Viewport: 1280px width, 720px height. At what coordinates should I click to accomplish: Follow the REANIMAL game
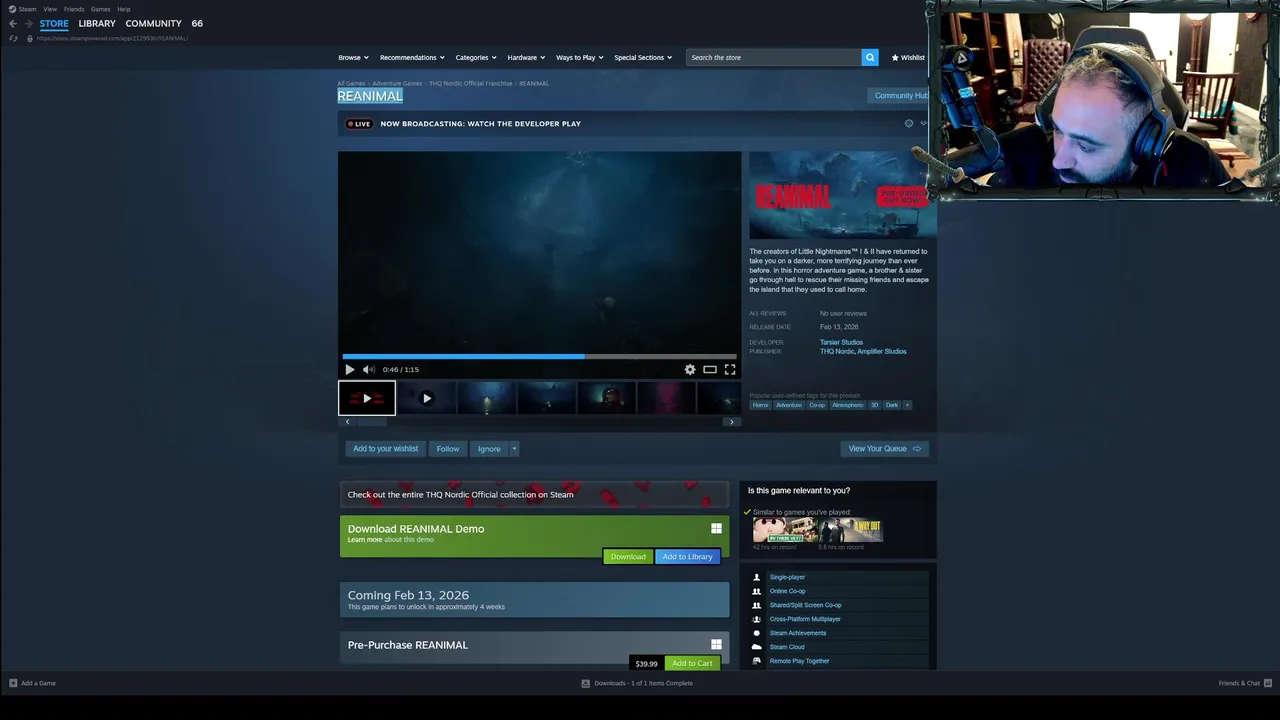tap(447, 448)
